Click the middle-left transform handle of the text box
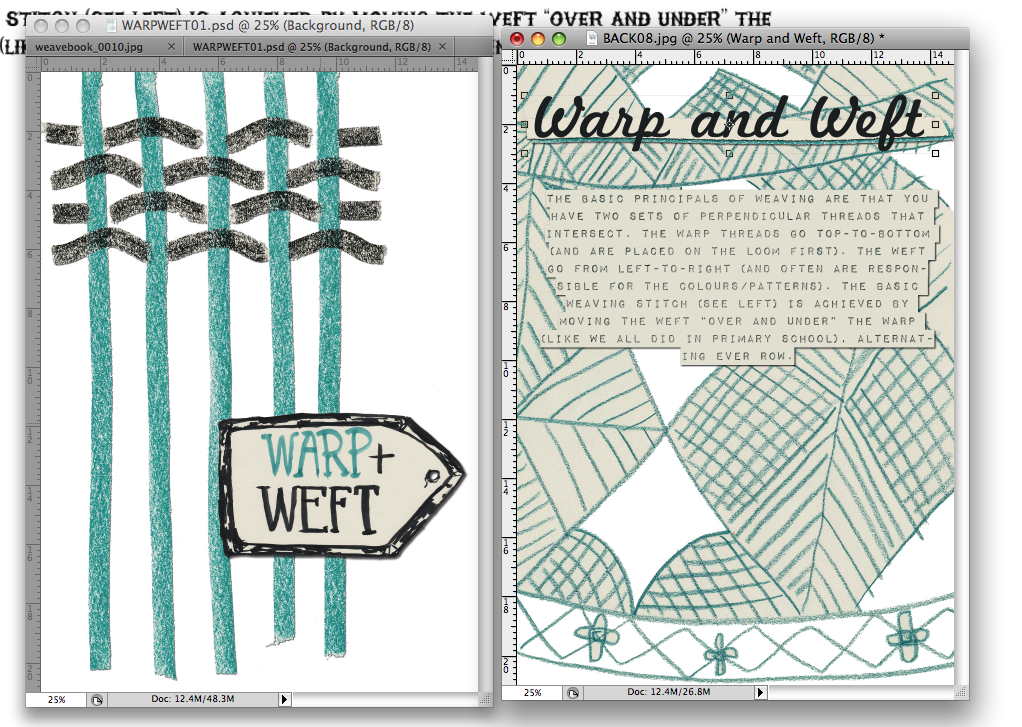This screenshot has width=1022, height=727. tap(525, 124)
